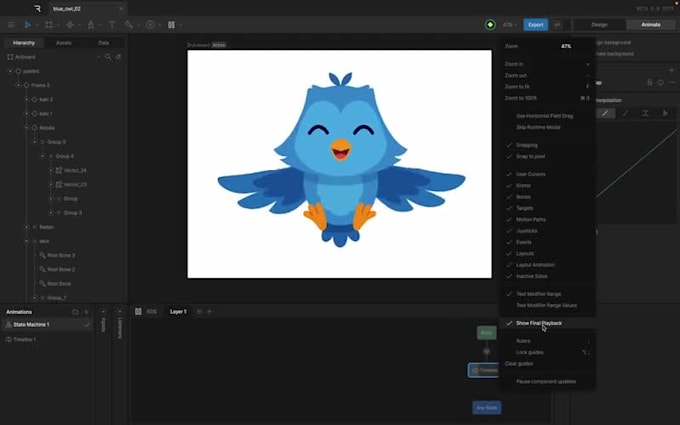The height and width of the screenshot is (425, 680).
Task: Collapse the Group 5 tree node
Action: (35, 142)
